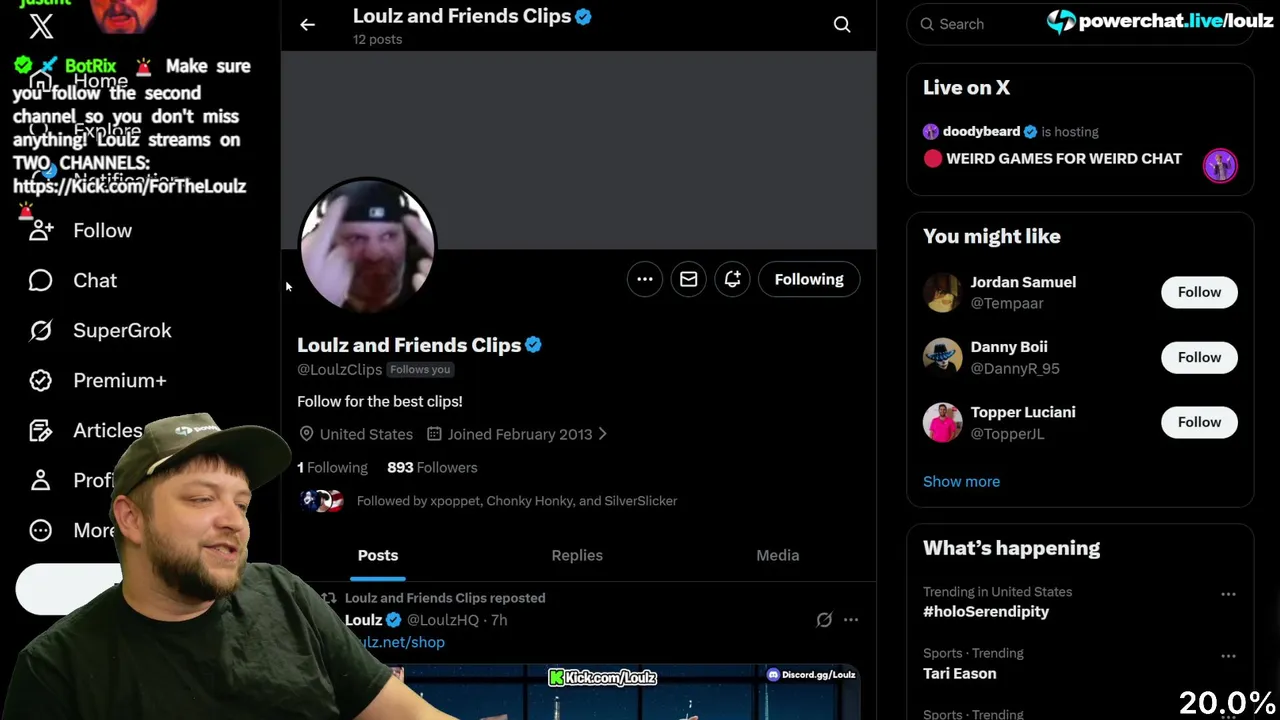Open the Loulz Clips profile picture
This screenshot has width=1280, height=720.
coord(367,246)
